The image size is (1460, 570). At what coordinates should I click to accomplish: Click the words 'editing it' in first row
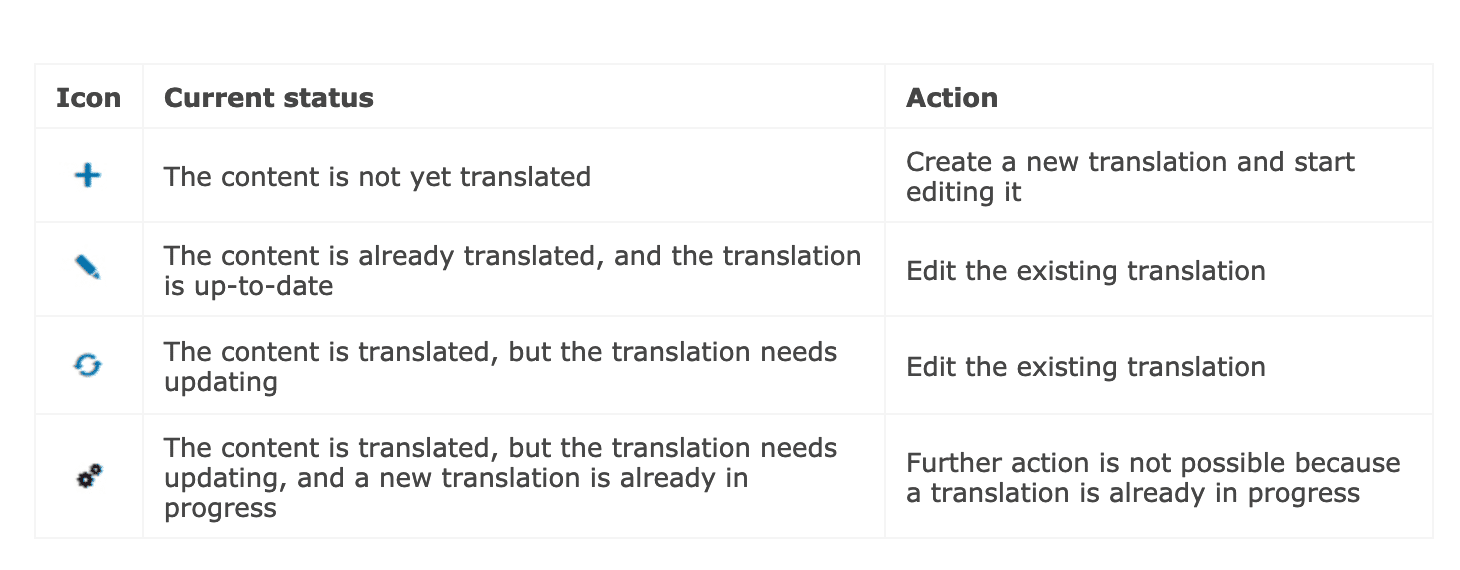pos(963,192)
